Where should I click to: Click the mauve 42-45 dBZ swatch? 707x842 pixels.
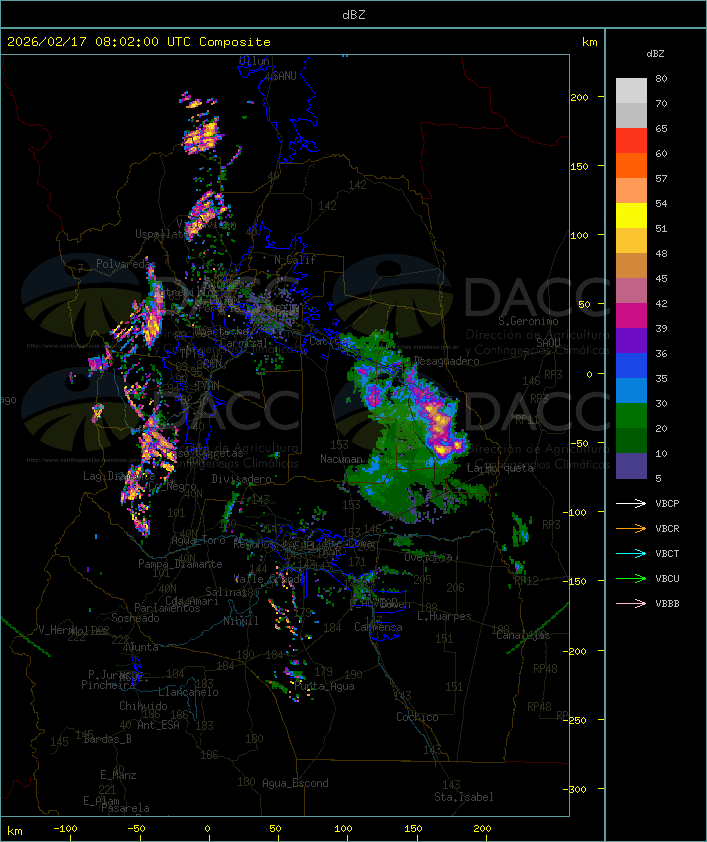pyautogui.click(x=631, y=291)
